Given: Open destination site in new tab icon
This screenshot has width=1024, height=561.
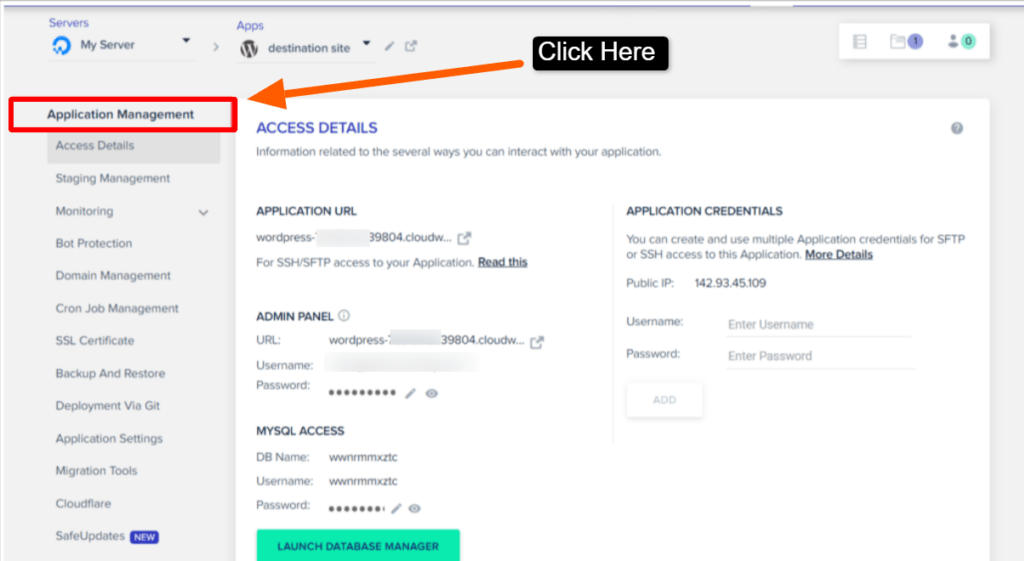Looking at the screenshot, I should click(x=411, y=46).
